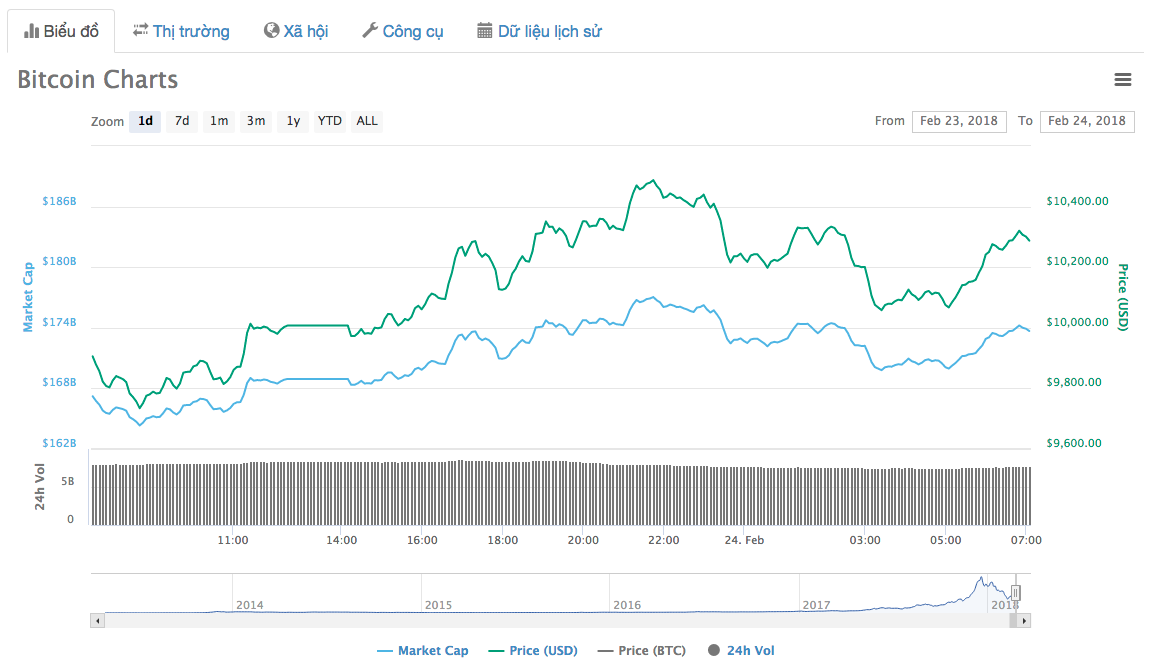Screen dimensions: 1157x663
Task: Open the Dữ liệu lịch sử tab
Action: coord(539,31)
